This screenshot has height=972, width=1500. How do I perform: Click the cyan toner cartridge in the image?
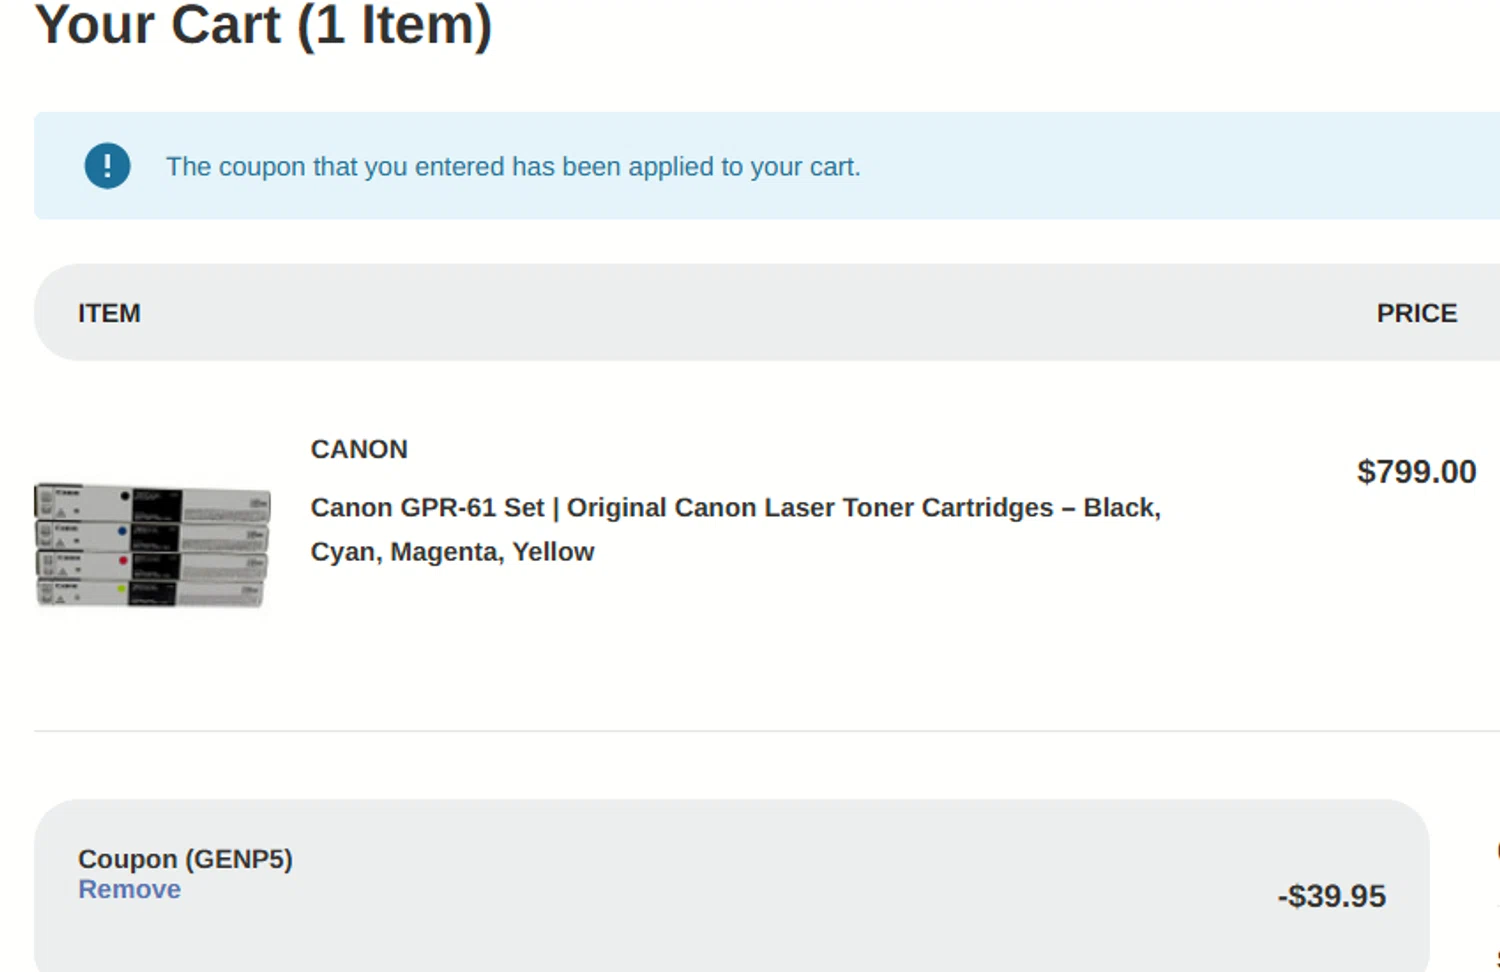click(x=152, y=534)
